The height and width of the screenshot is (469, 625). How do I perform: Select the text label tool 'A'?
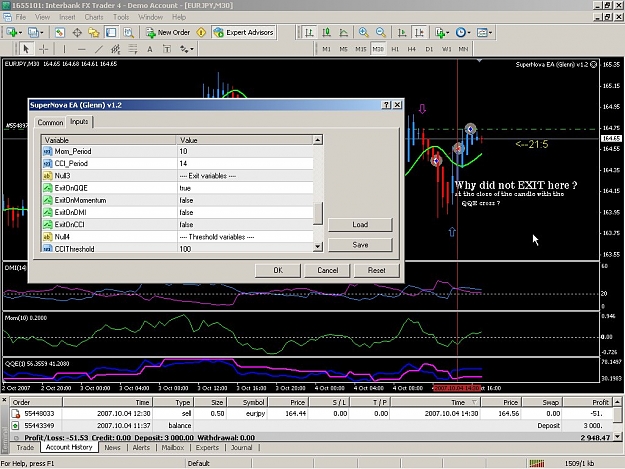[x=149, y=49]
